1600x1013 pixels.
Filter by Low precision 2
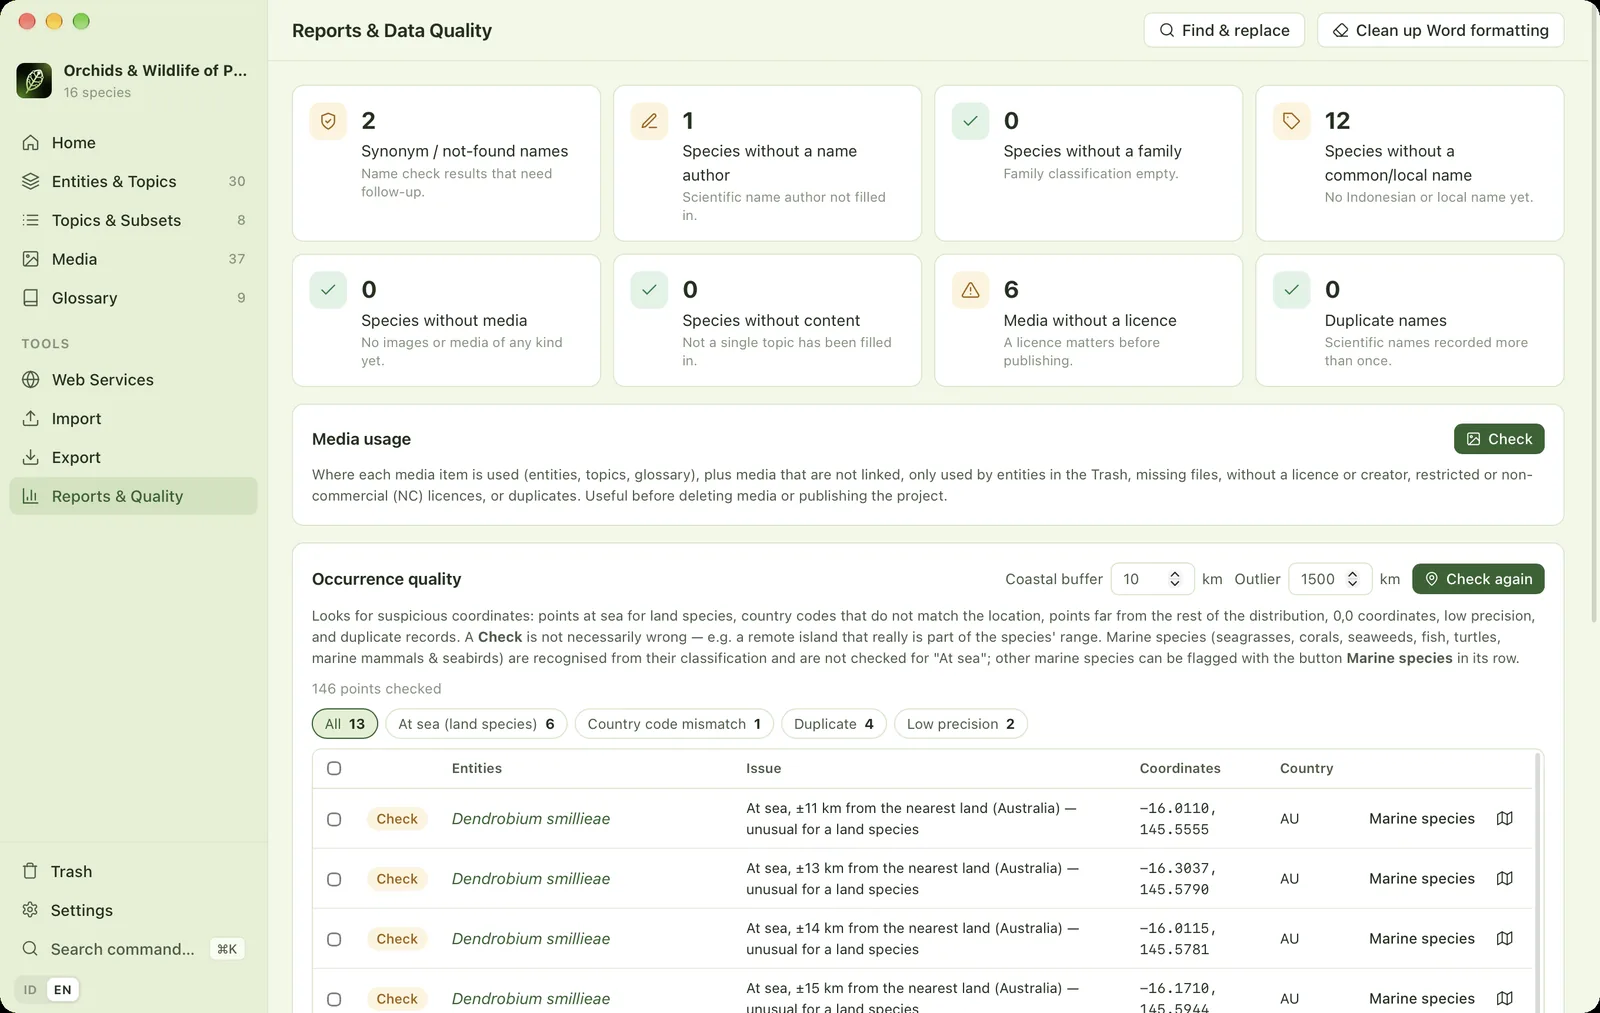pos(961,724)
